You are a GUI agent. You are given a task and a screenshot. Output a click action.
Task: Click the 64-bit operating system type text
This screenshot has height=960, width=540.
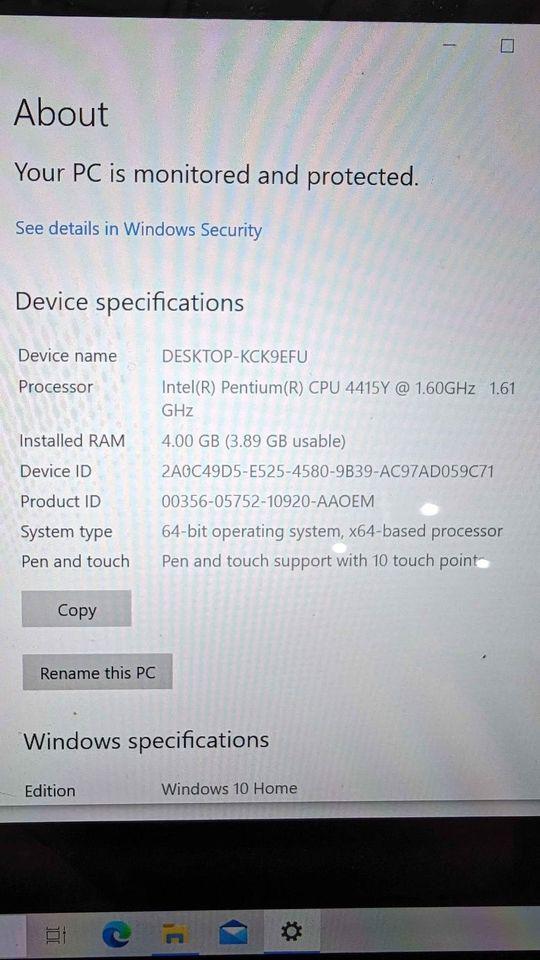(332, 531)
